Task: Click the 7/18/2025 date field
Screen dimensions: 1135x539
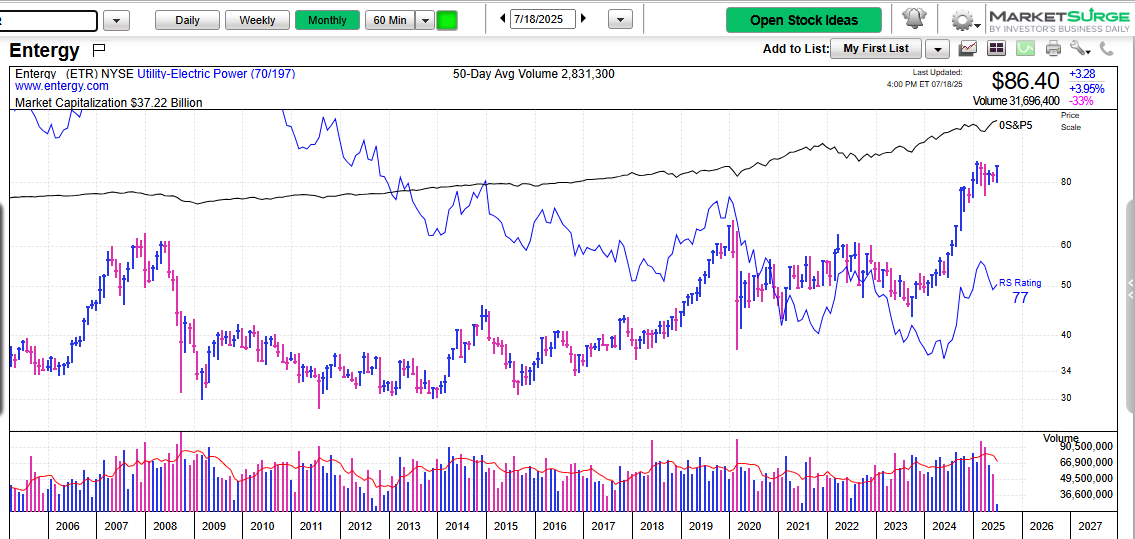Action: (542, 19)
